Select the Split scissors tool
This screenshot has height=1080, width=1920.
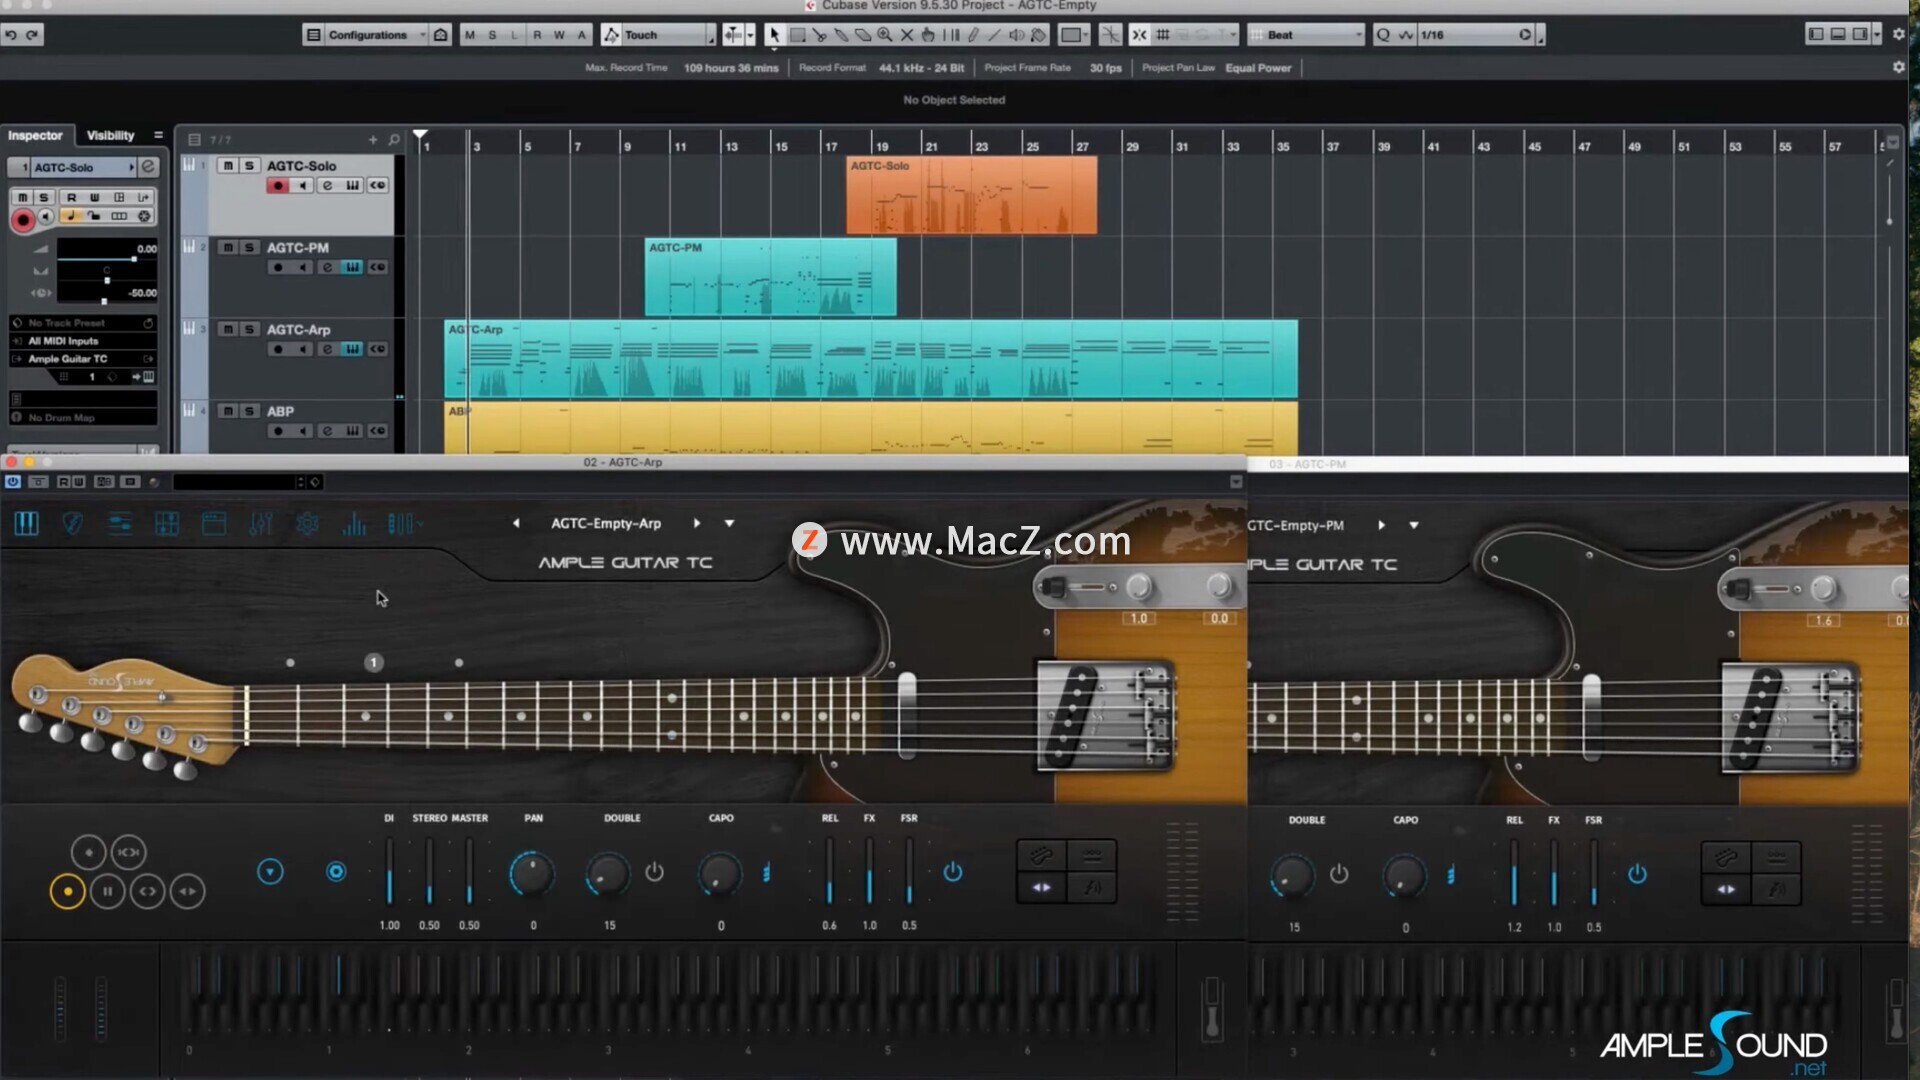click(819, 35)
